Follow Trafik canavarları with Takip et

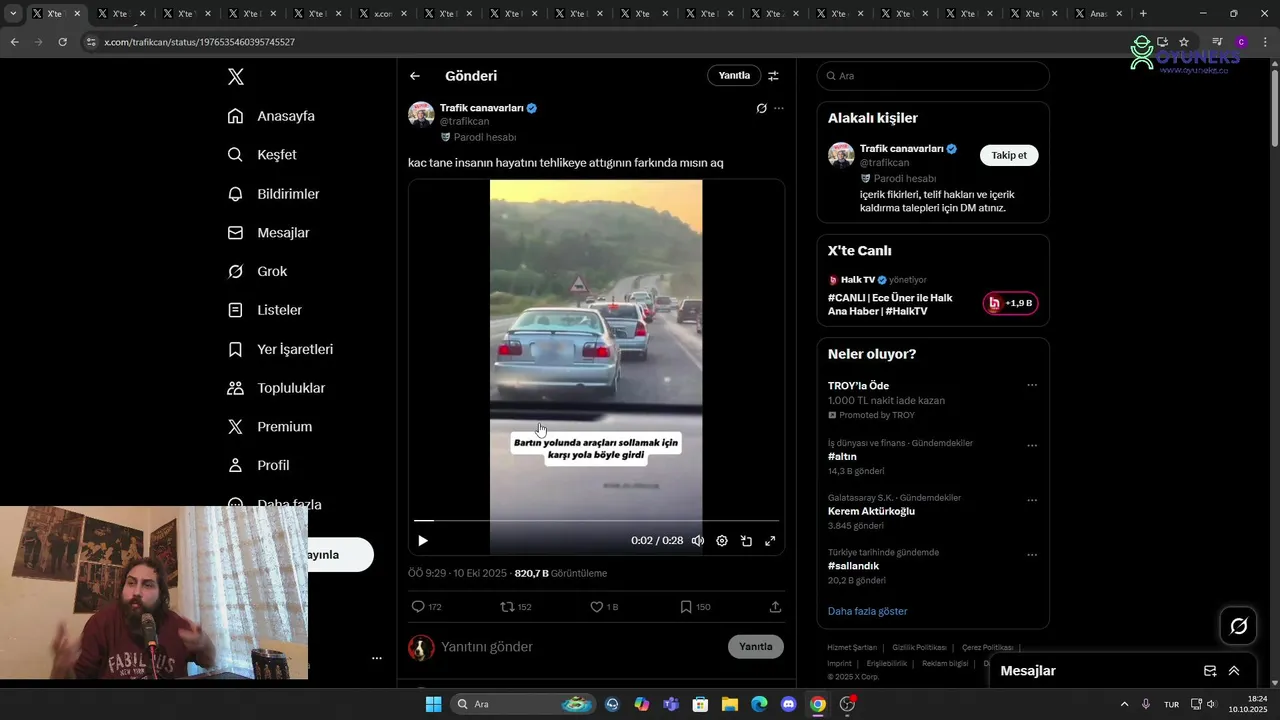pos(1009,155)
